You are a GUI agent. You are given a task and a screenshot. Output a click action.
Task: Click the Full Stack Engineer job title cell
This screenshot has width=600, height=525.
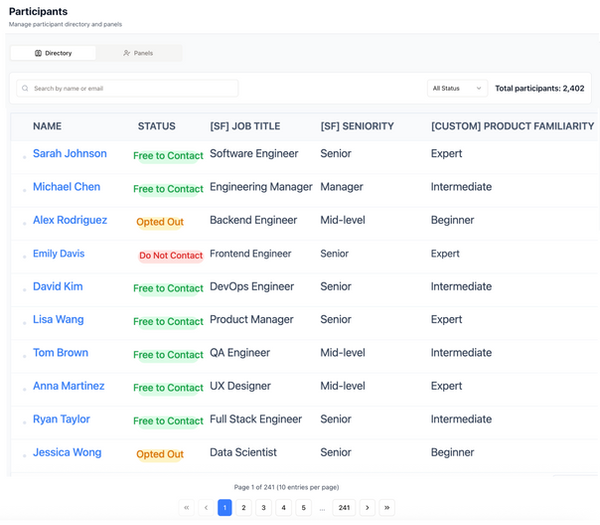[256, 419]
